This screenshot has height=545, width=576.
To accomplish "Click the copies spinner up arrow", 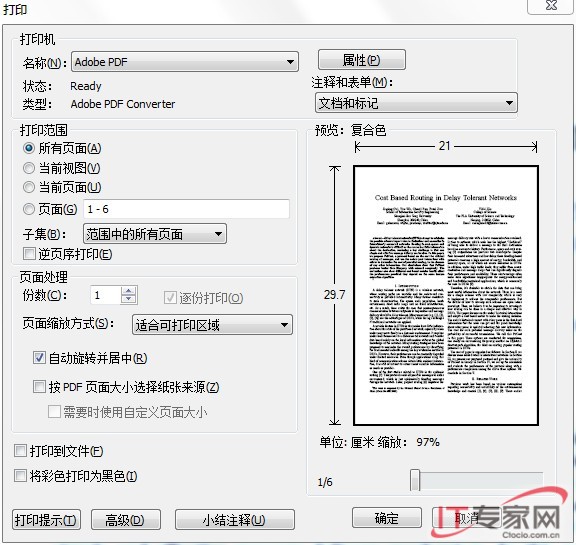I will [129, 291].
